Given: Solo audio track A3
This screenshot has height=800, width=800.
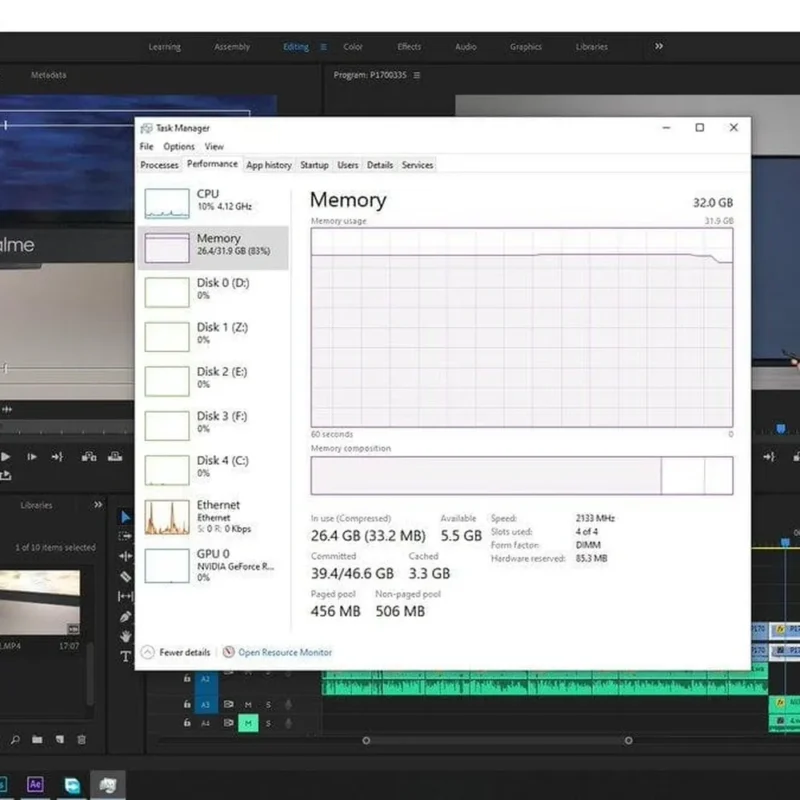Looking at the screenshot, I should tap(268, 705).
